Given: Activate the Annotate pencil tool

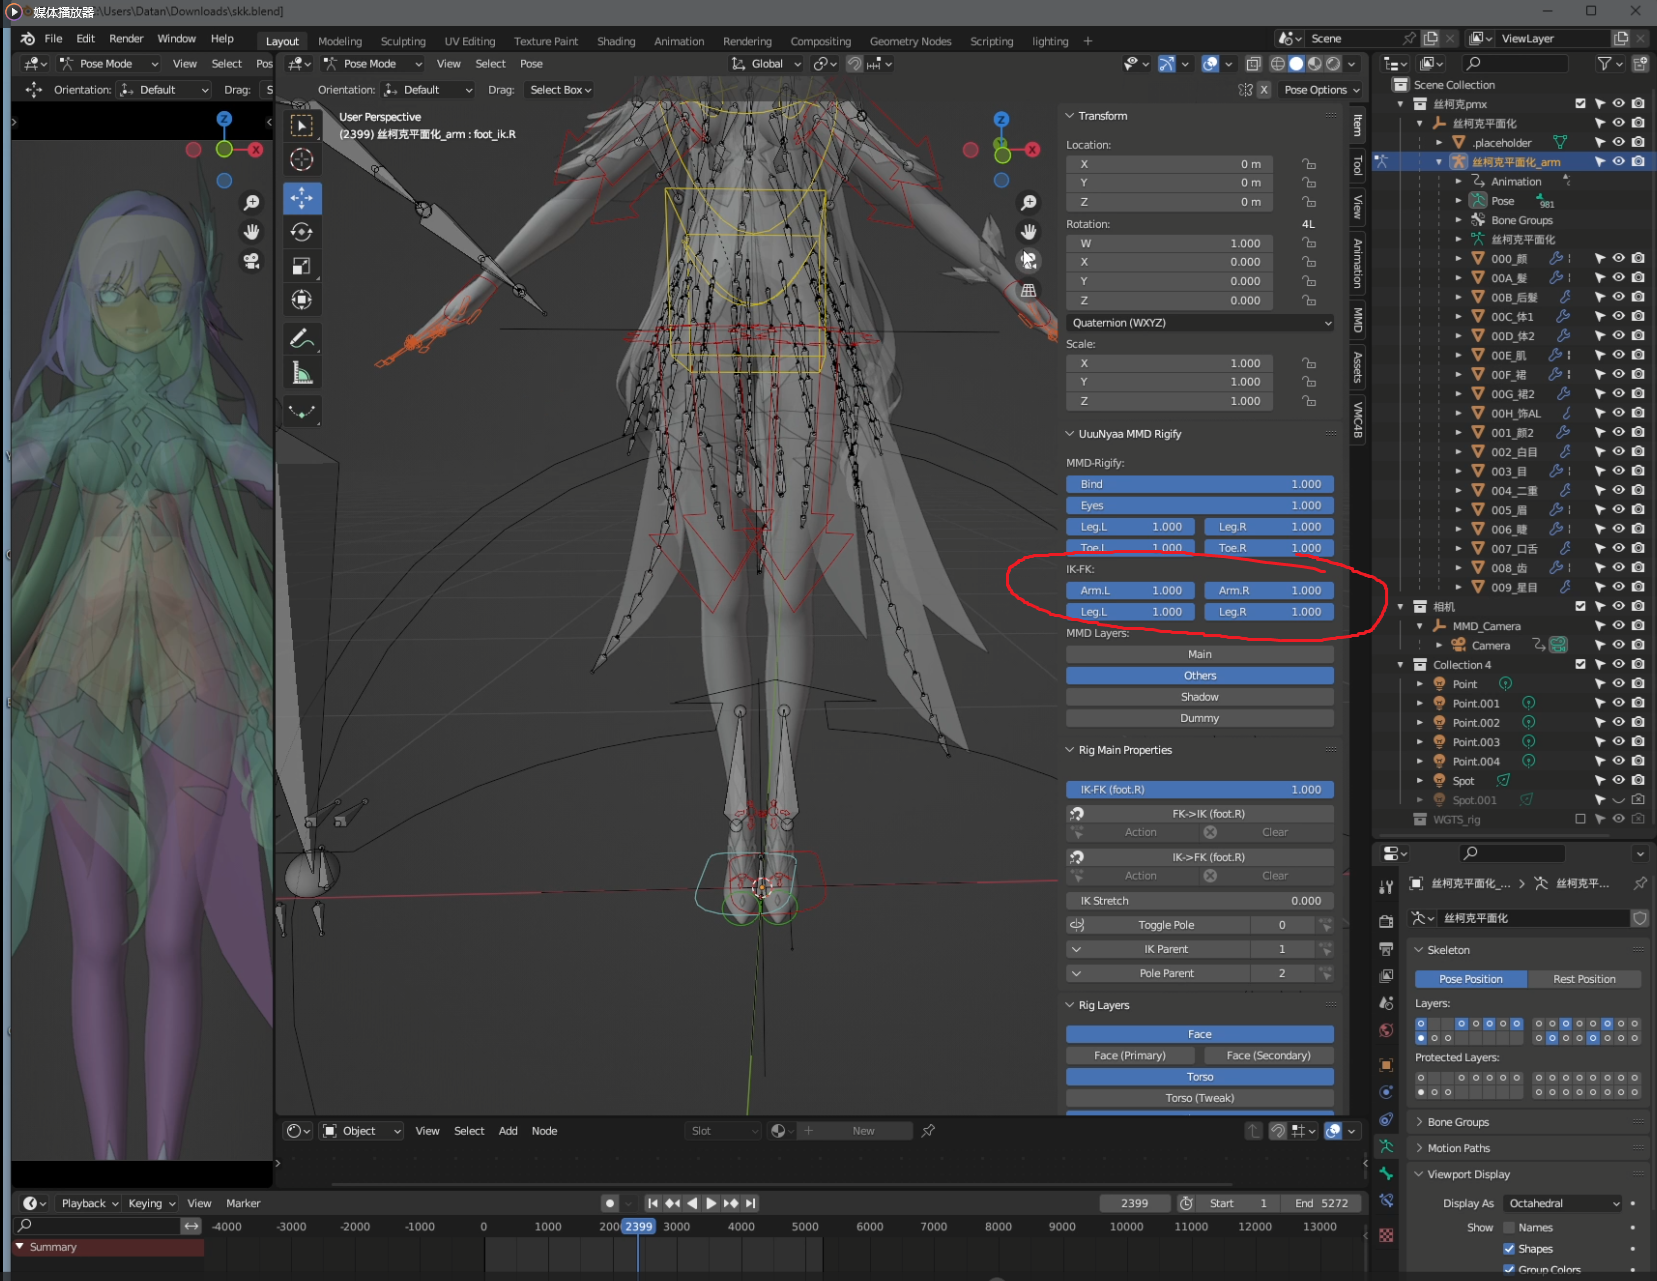Looking at the screenshot, I should click(x=302, y=339).
